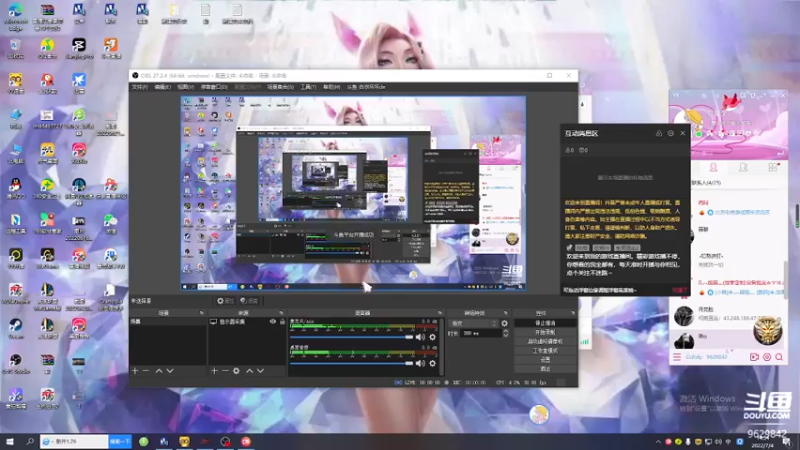This screenshot has height=450, width=800.
Task: Click search icon at YY window bottom
Action: point(779,357)
